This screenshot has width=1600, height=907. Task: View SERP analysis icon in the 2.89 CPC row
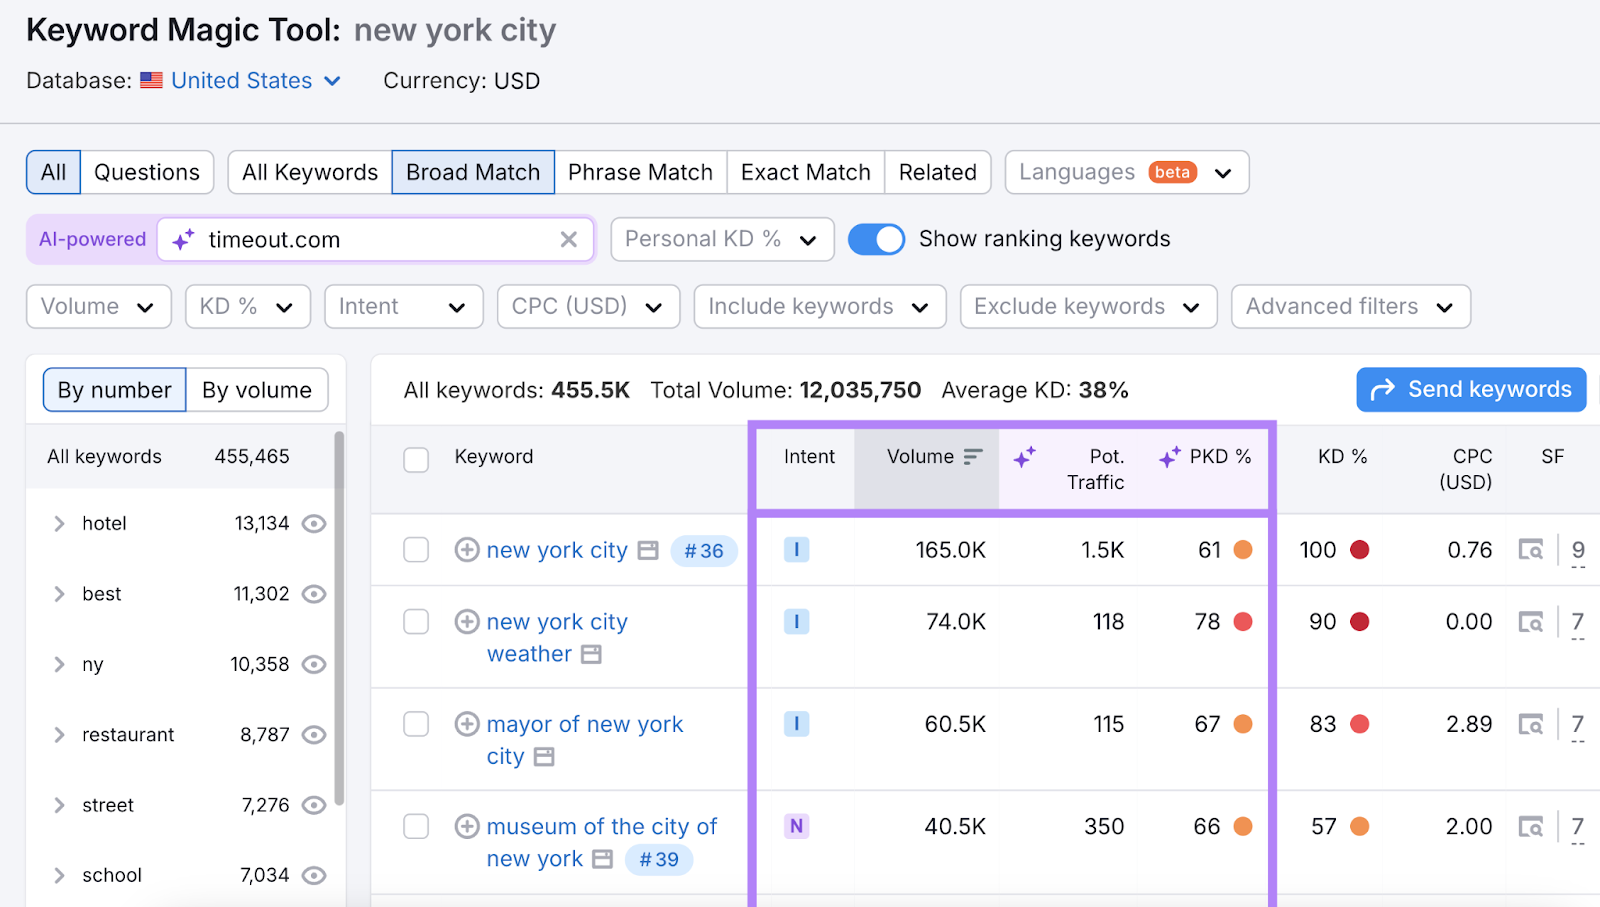coord(1531,724)
